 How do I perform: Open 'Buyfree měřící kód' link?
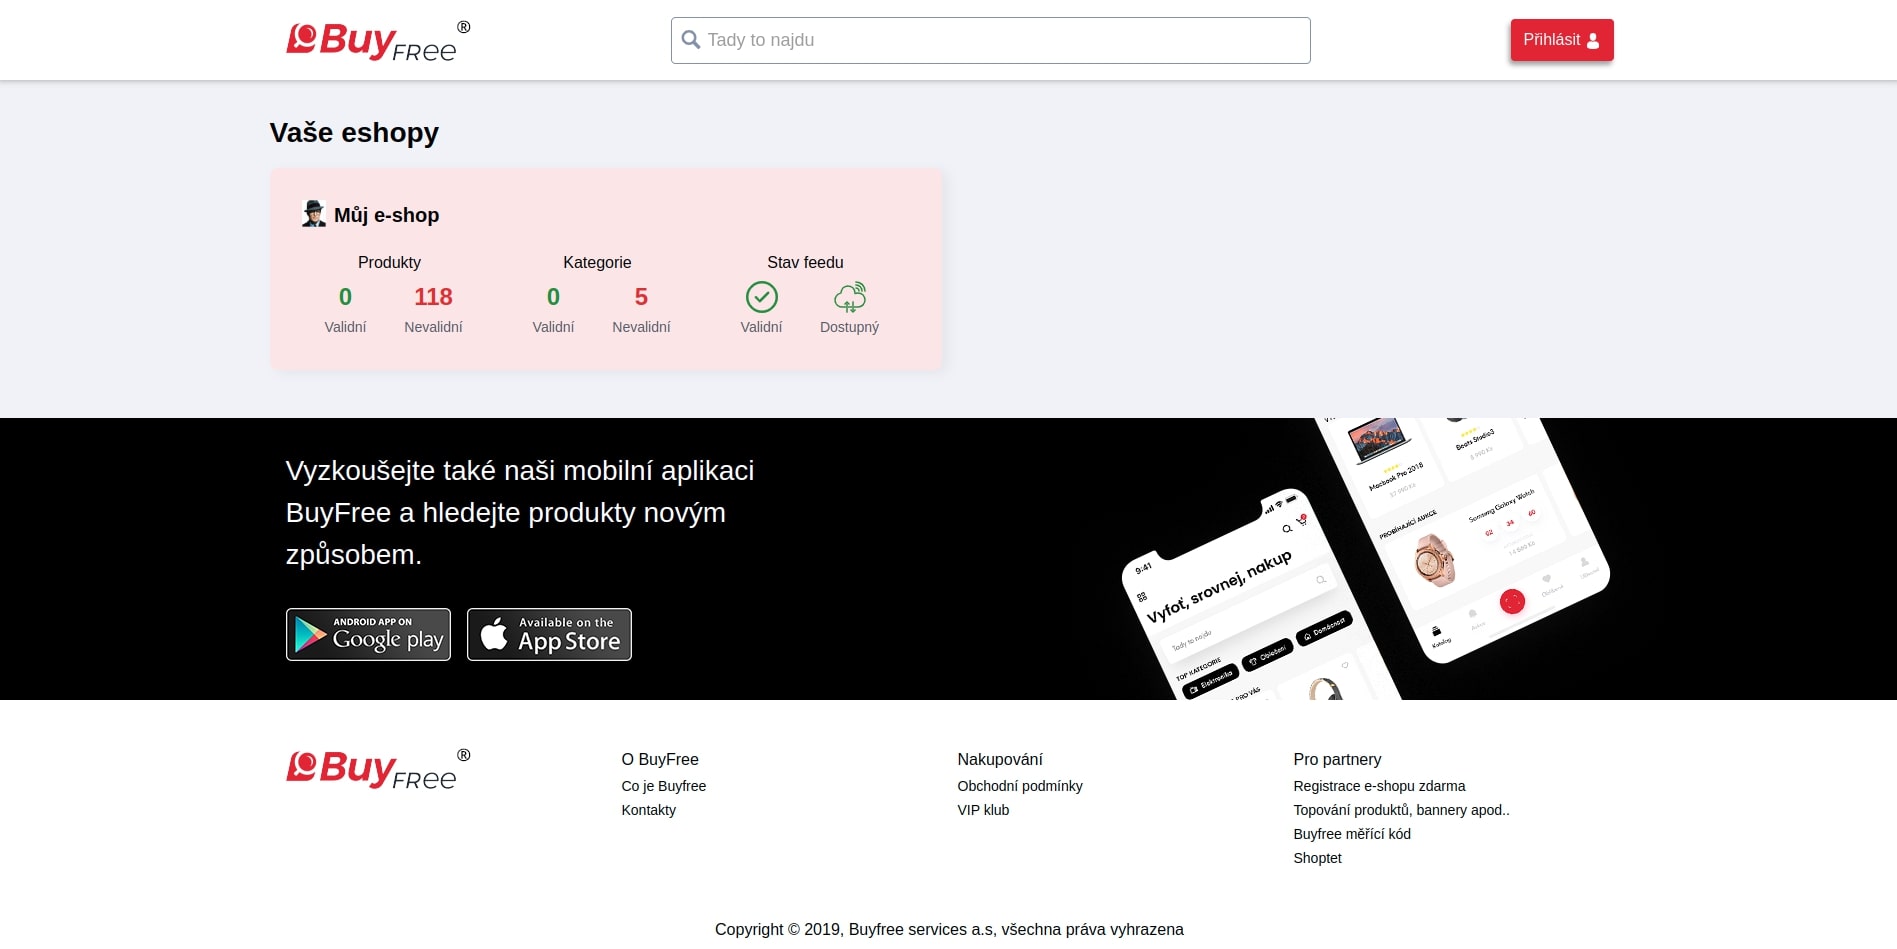(1352, 834)
